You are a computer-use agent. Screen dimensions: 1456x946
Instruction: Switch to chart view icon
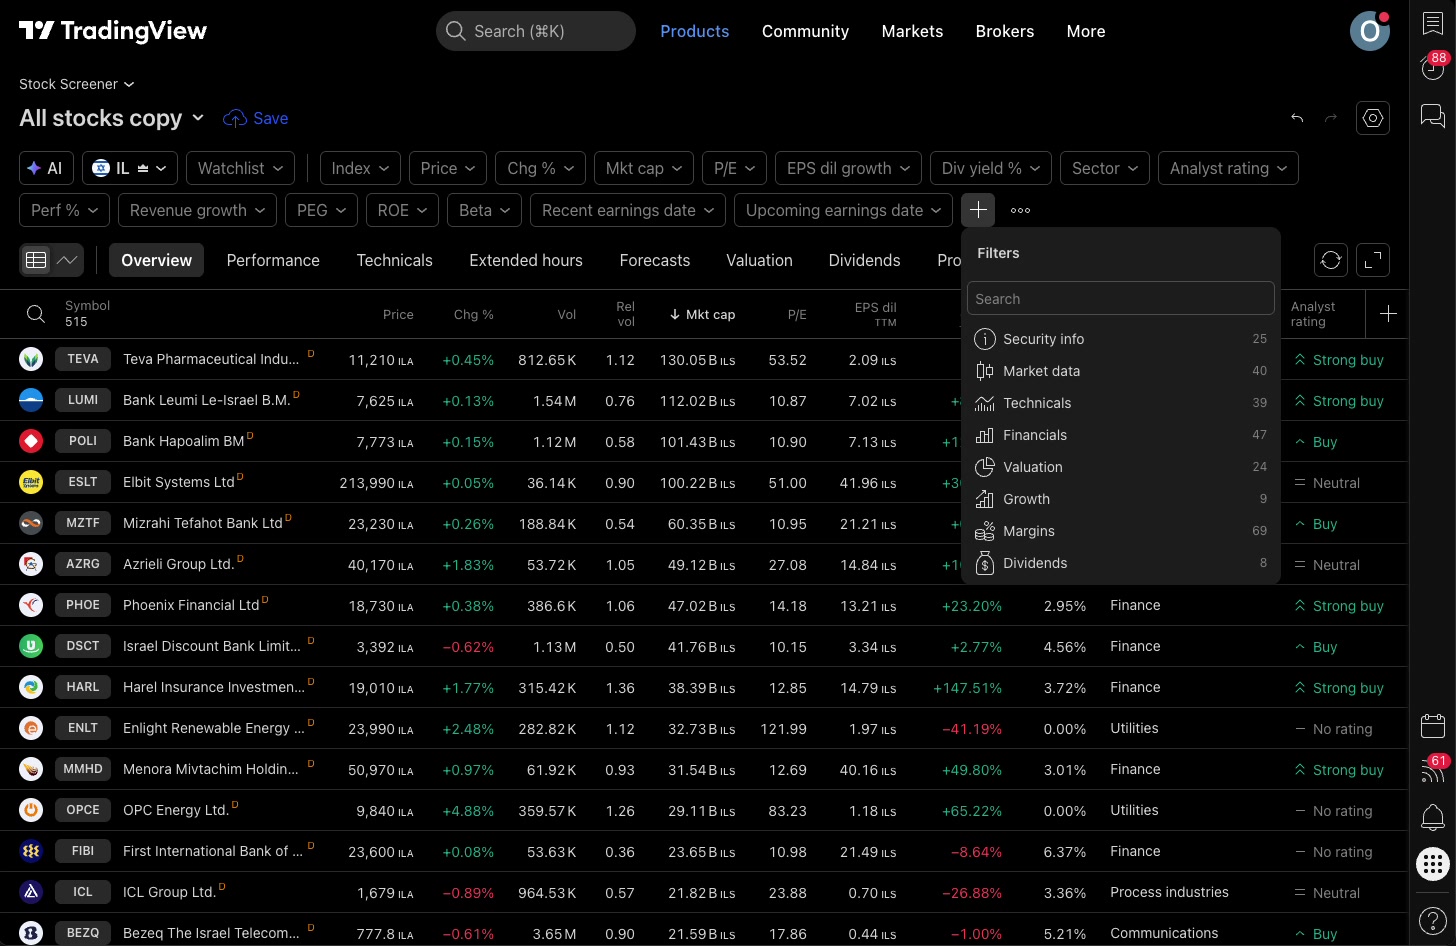(67, 260)
